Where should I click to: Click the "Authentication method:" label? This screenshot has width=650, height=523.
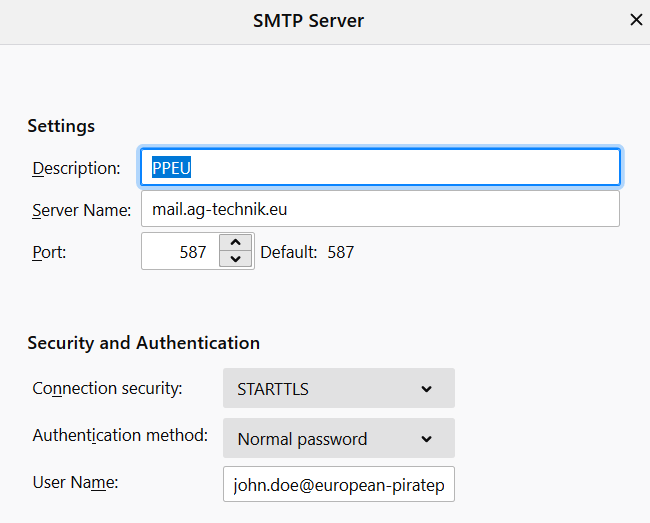(x=120, y=436)
